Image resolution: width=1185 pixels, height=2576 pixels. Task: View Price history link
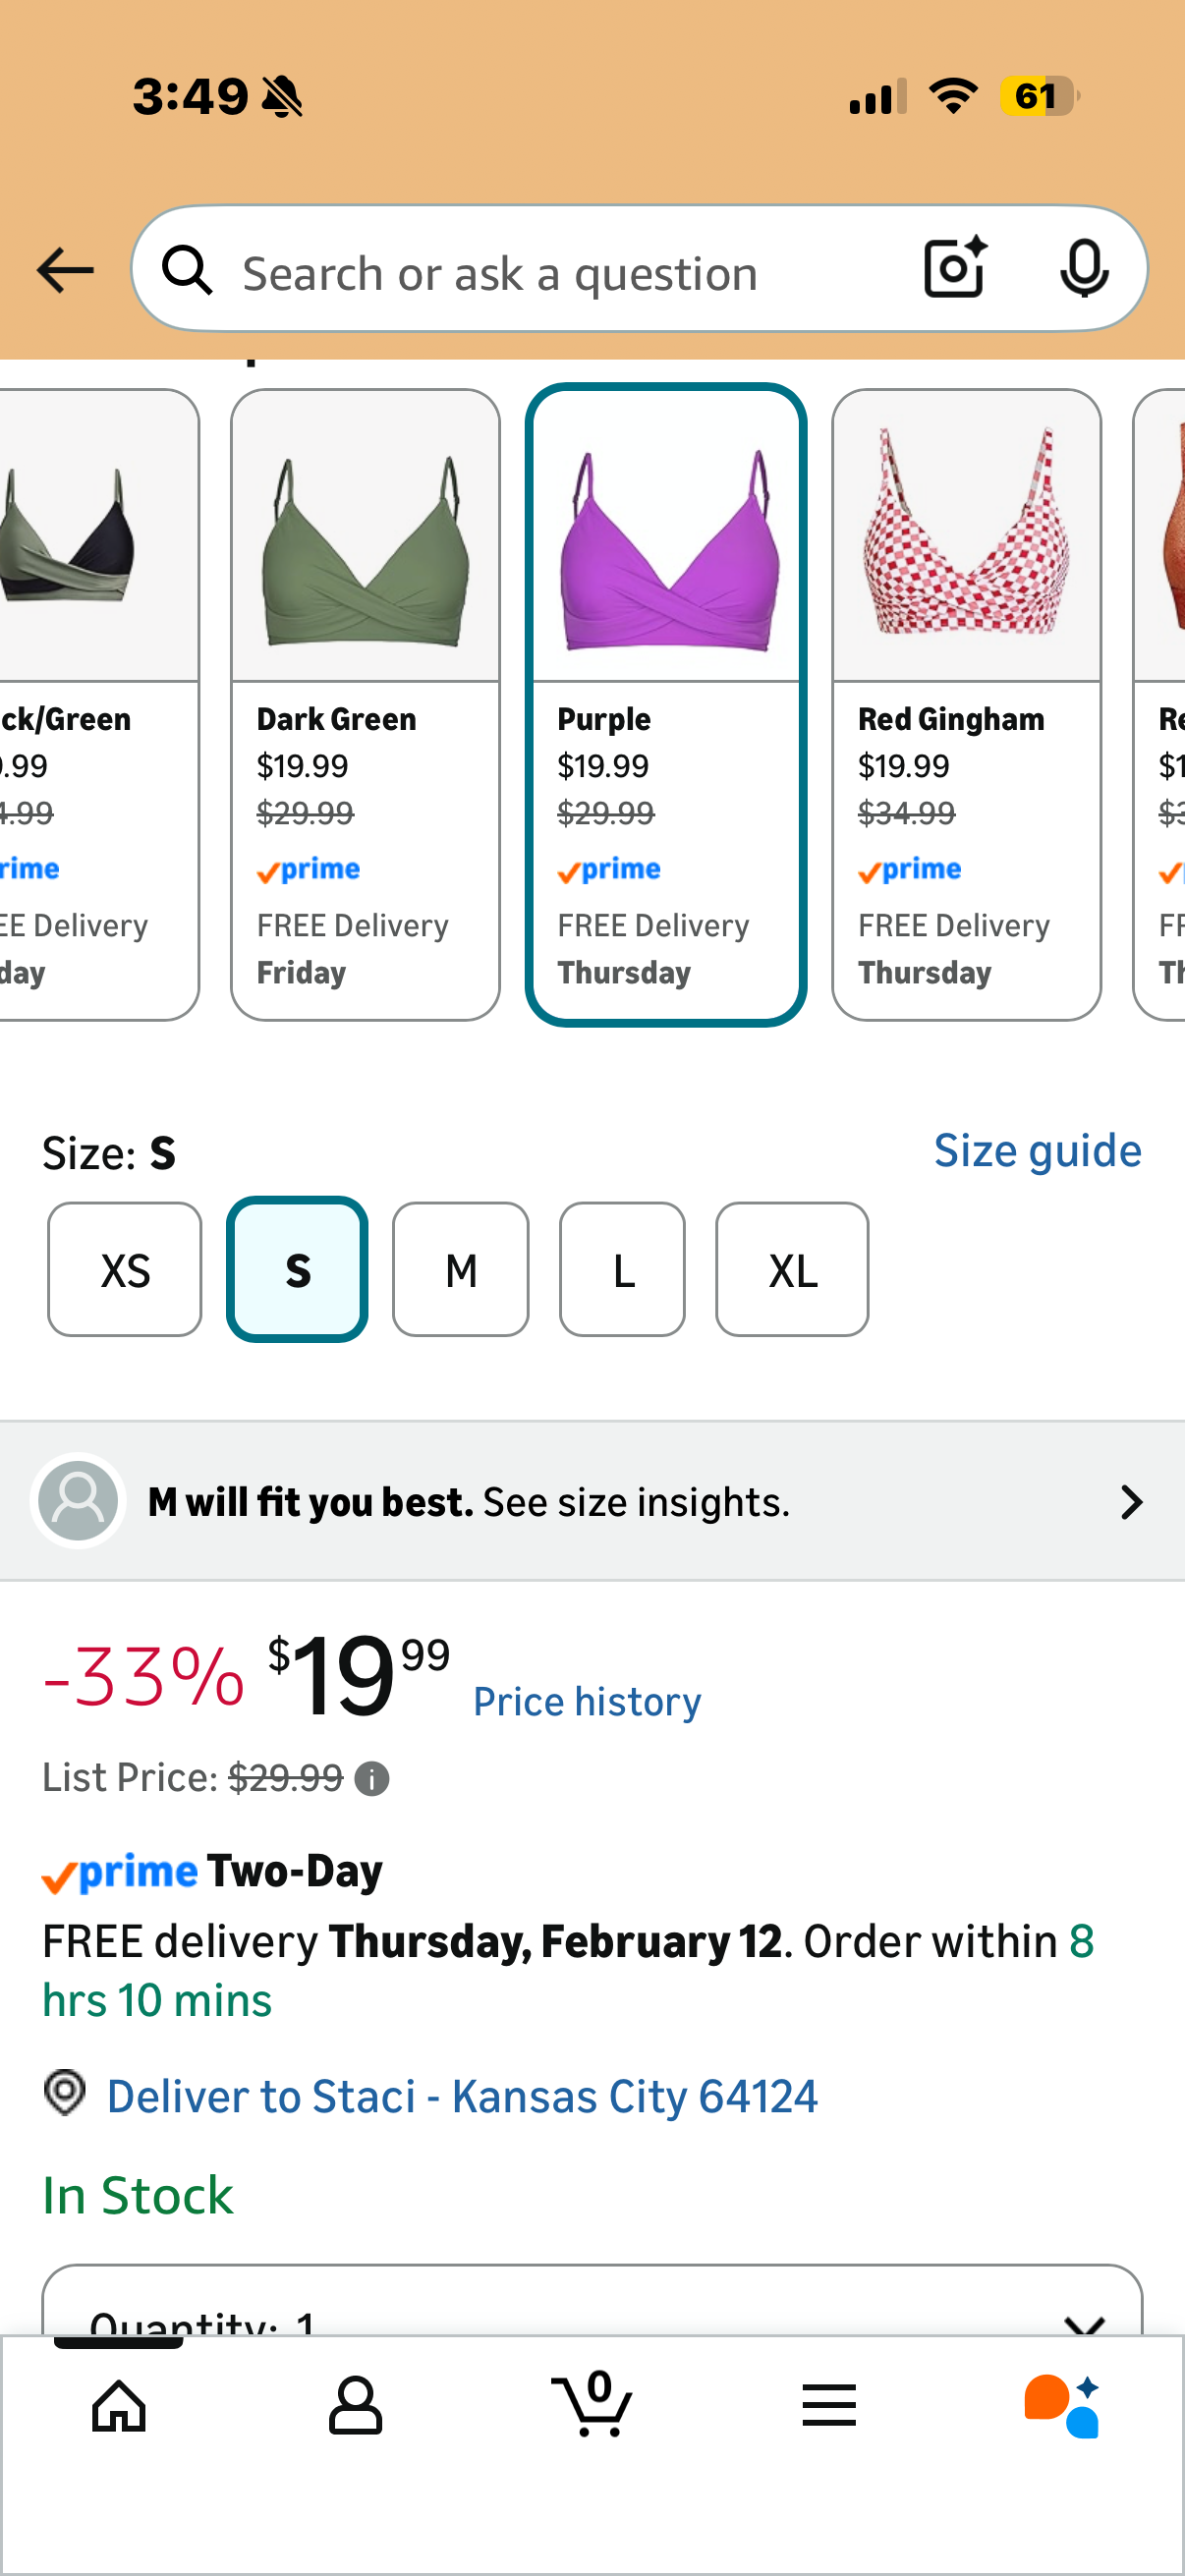587,1702
